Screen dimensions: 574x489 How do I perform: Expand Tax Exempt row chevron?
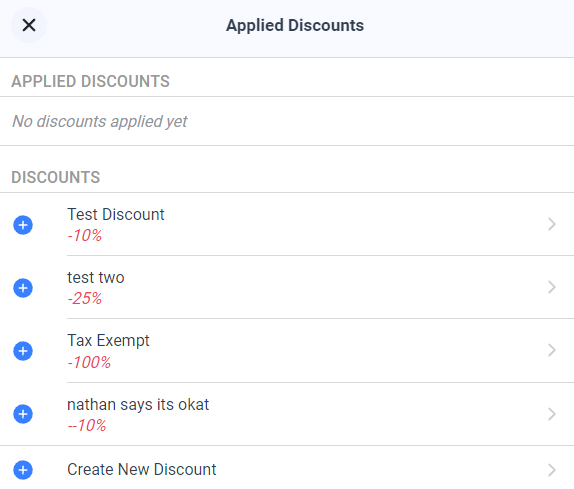click(x=552, y=350)
